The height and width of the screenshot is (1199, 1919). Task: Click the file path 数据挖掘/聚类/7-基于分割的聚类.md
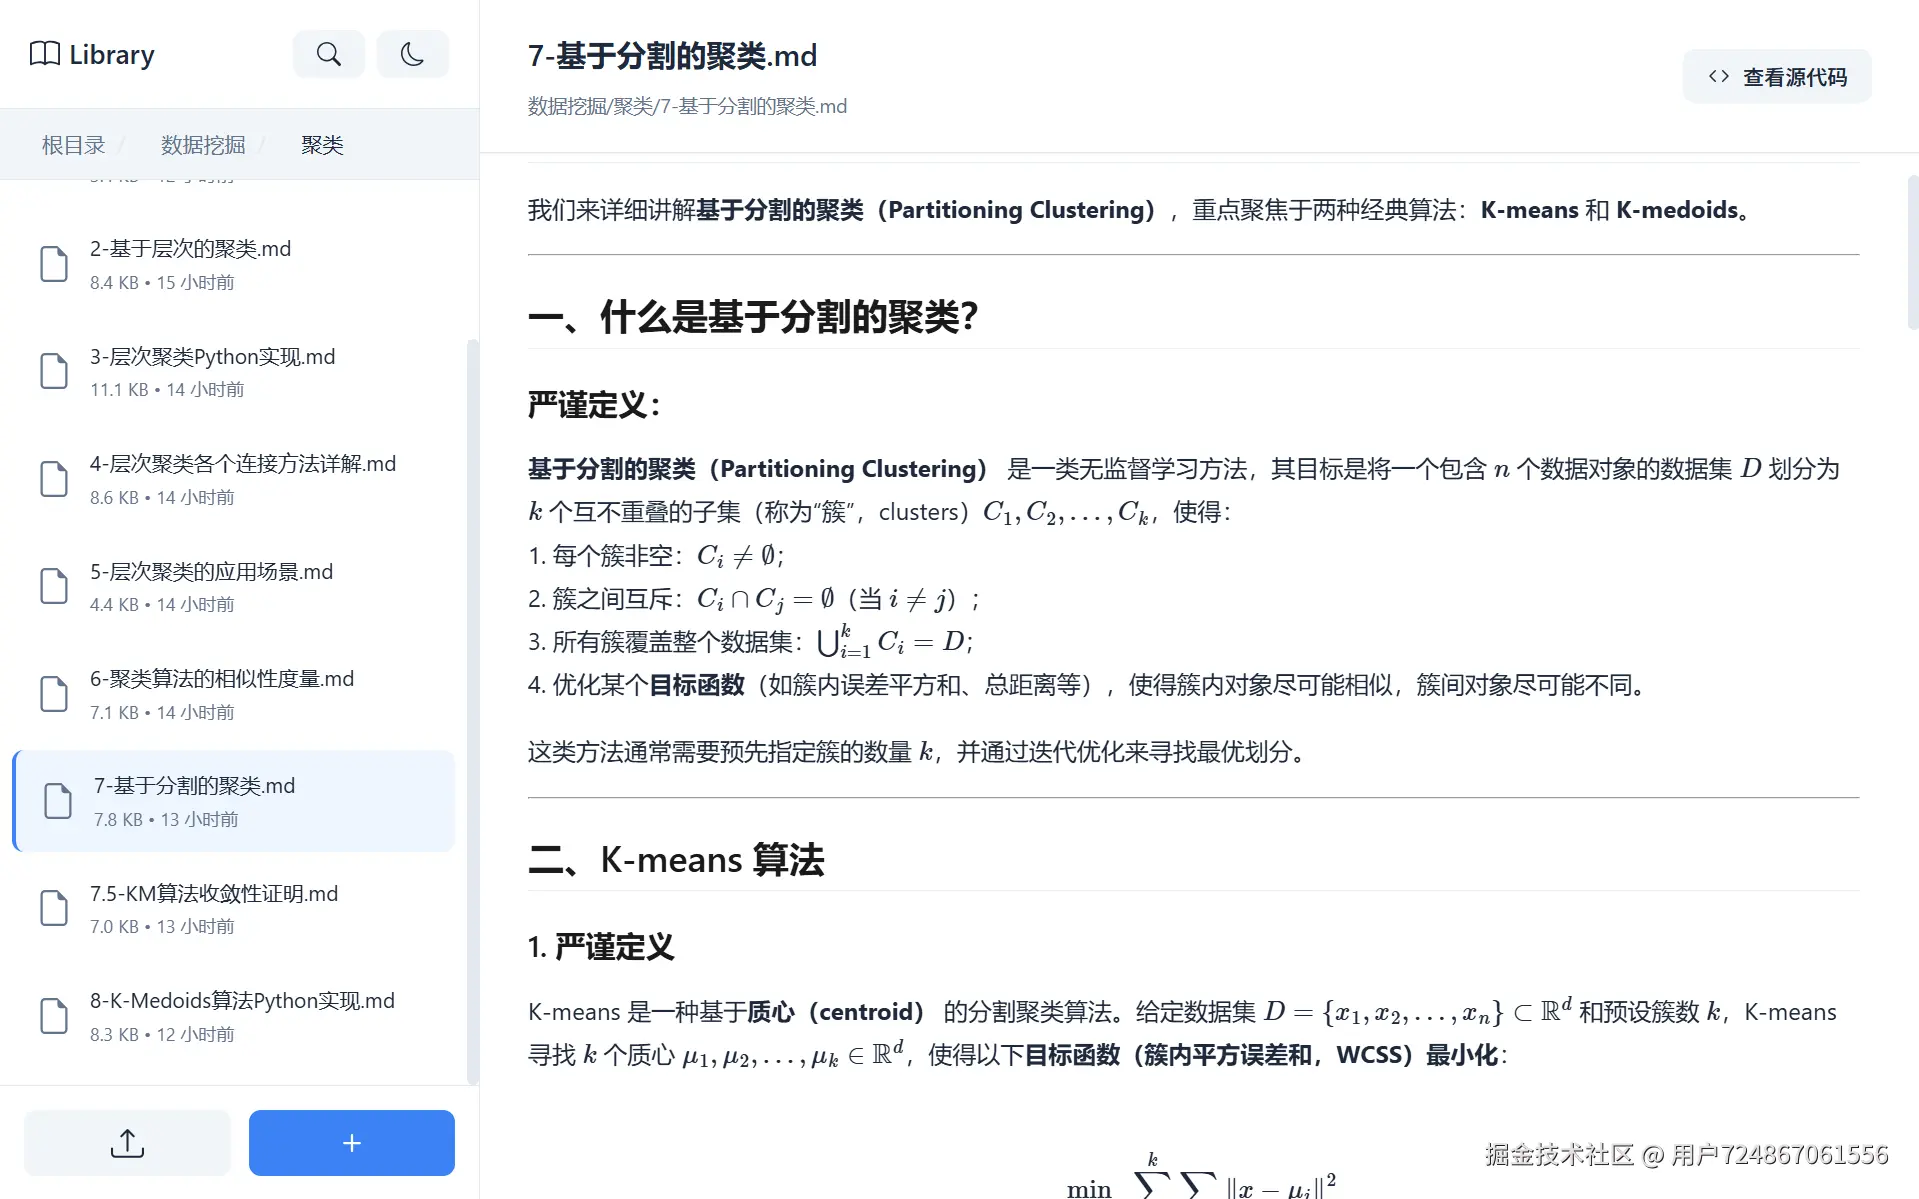click(x=687, y=105)
